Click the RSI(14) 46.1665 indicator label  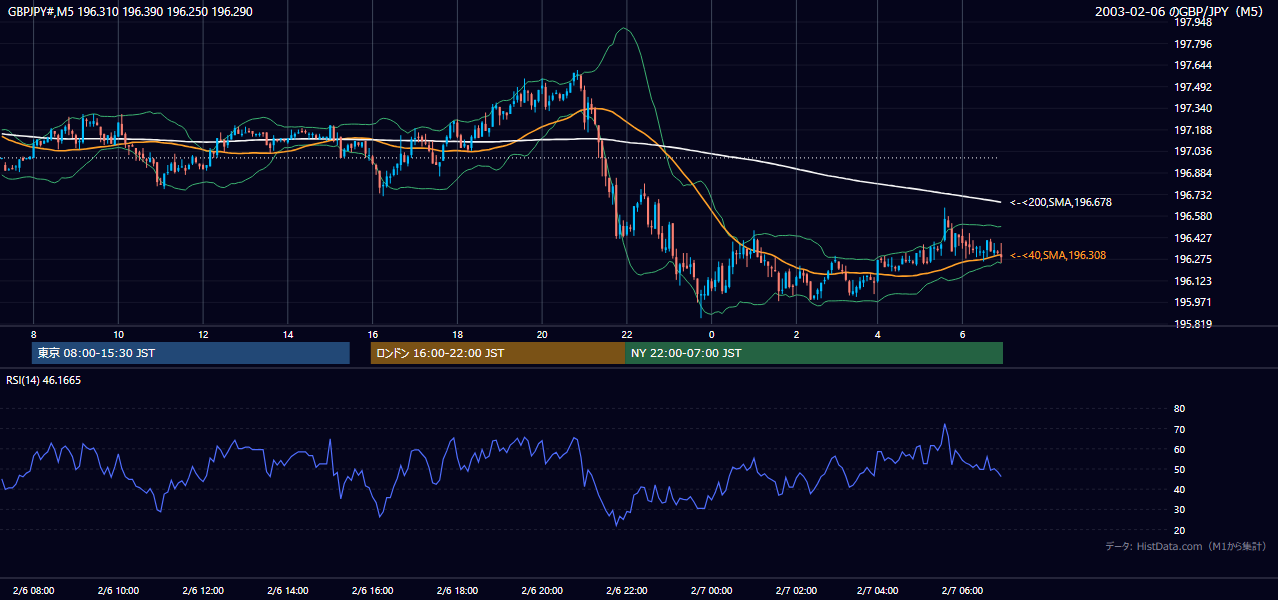[x=44, y=380]
